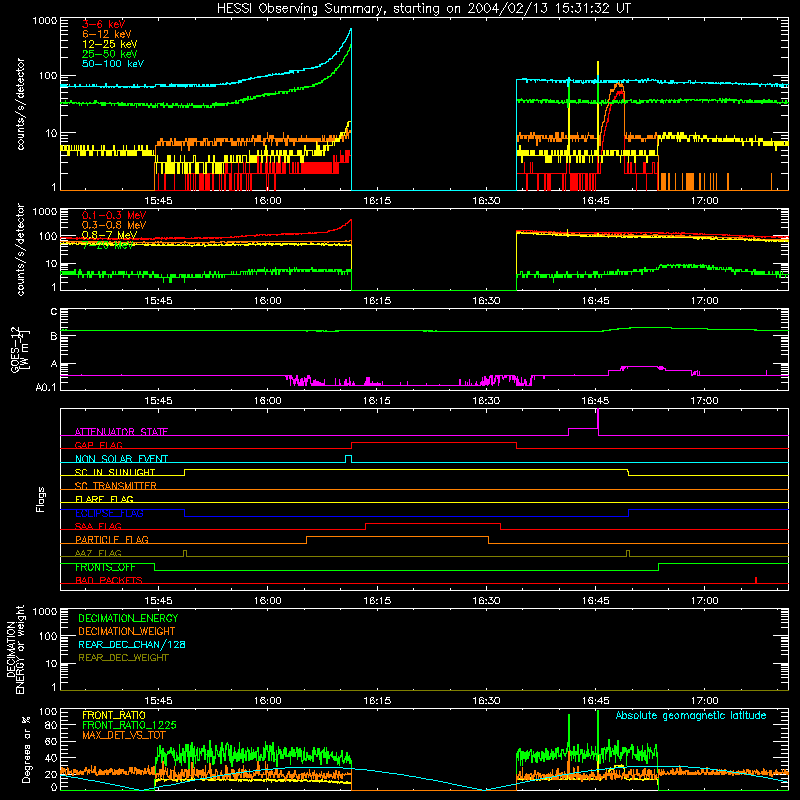Click the Degrees or % axis label

(27, 749)
